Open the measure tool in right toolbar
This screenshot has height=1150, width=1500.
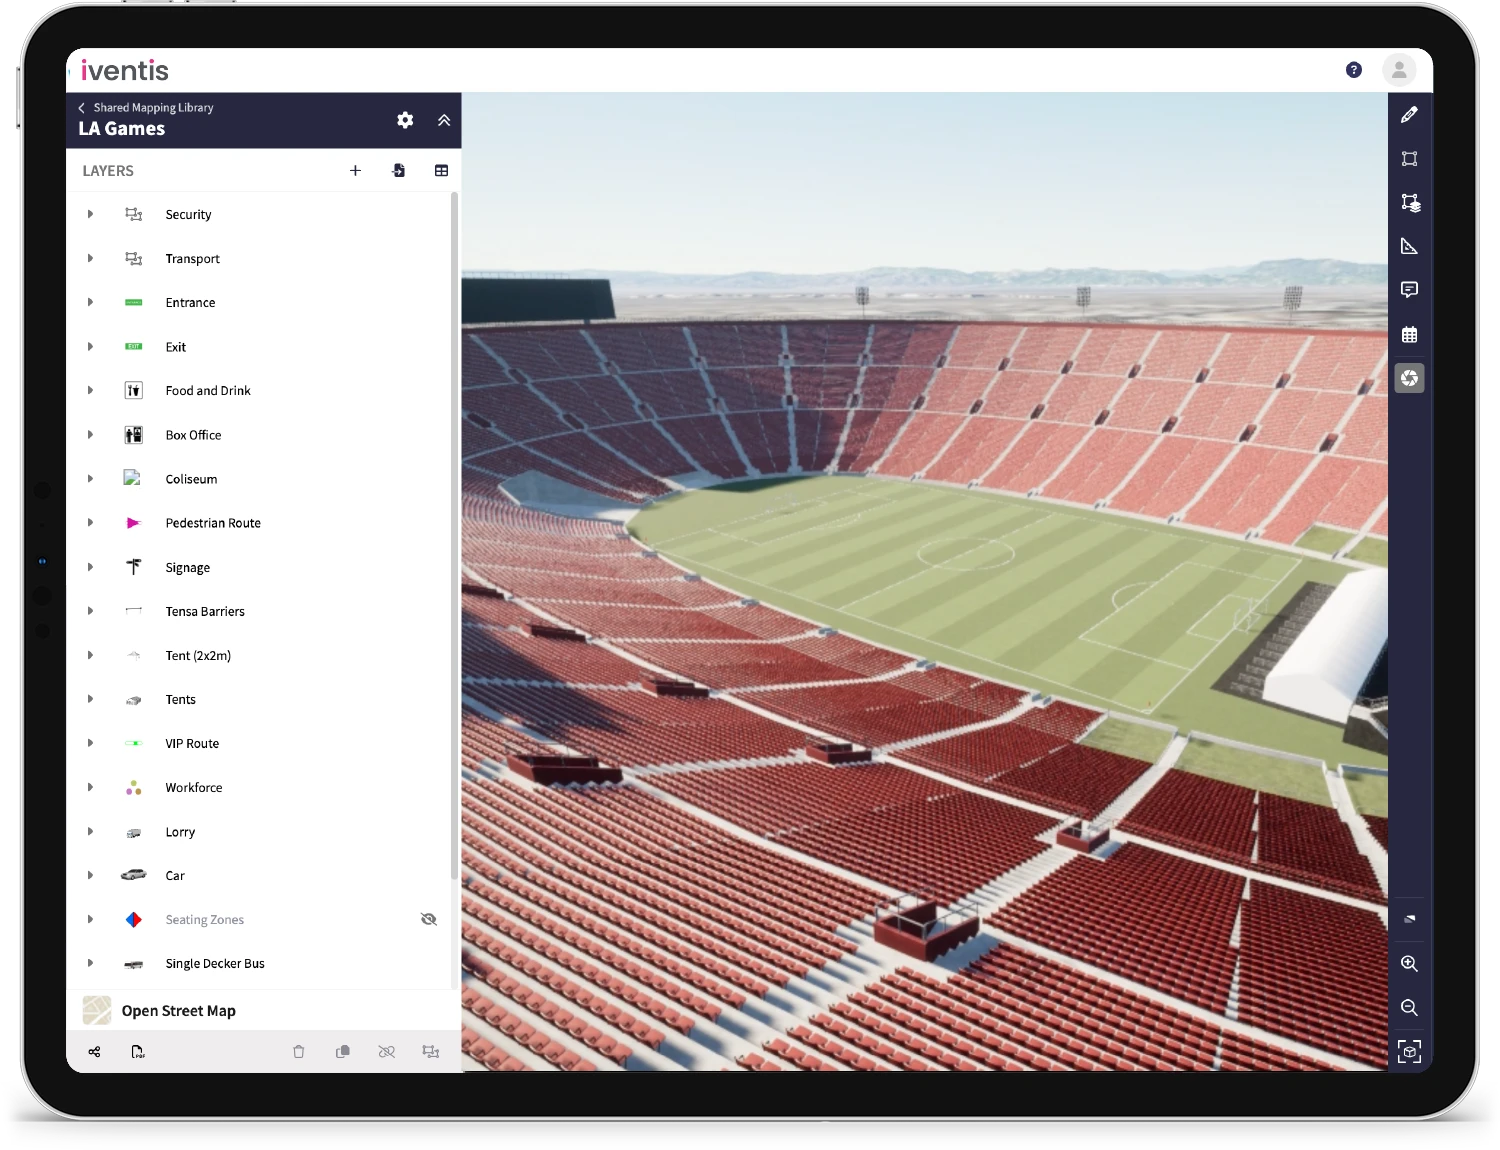[1409, 246]
